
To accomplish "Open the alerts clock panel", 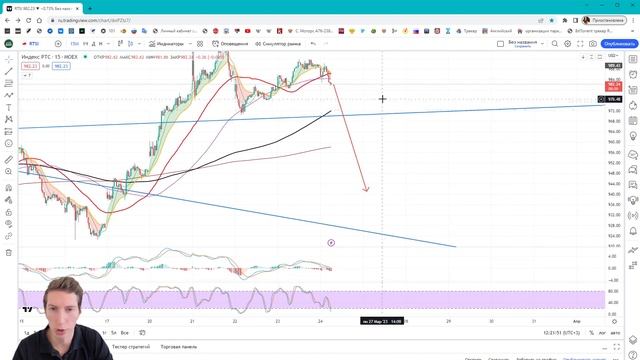I will [x=633, y=74].
